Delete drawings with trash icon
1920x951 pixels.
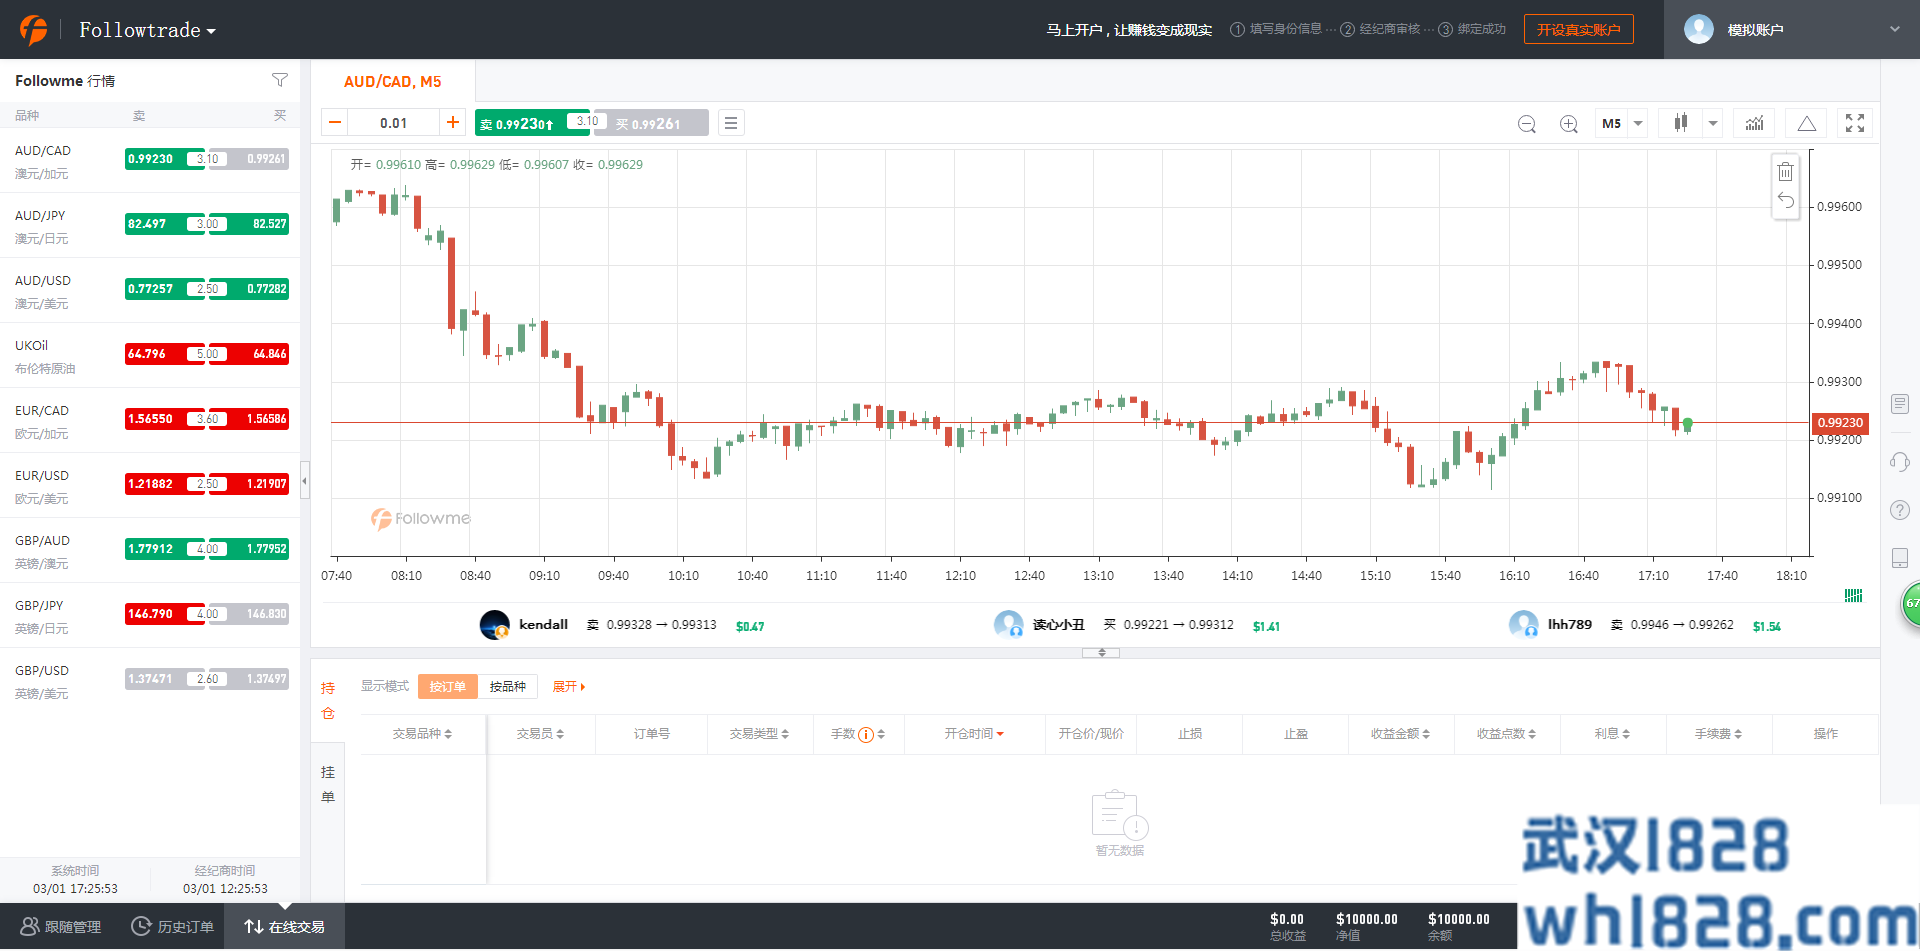coord(1785,172)
